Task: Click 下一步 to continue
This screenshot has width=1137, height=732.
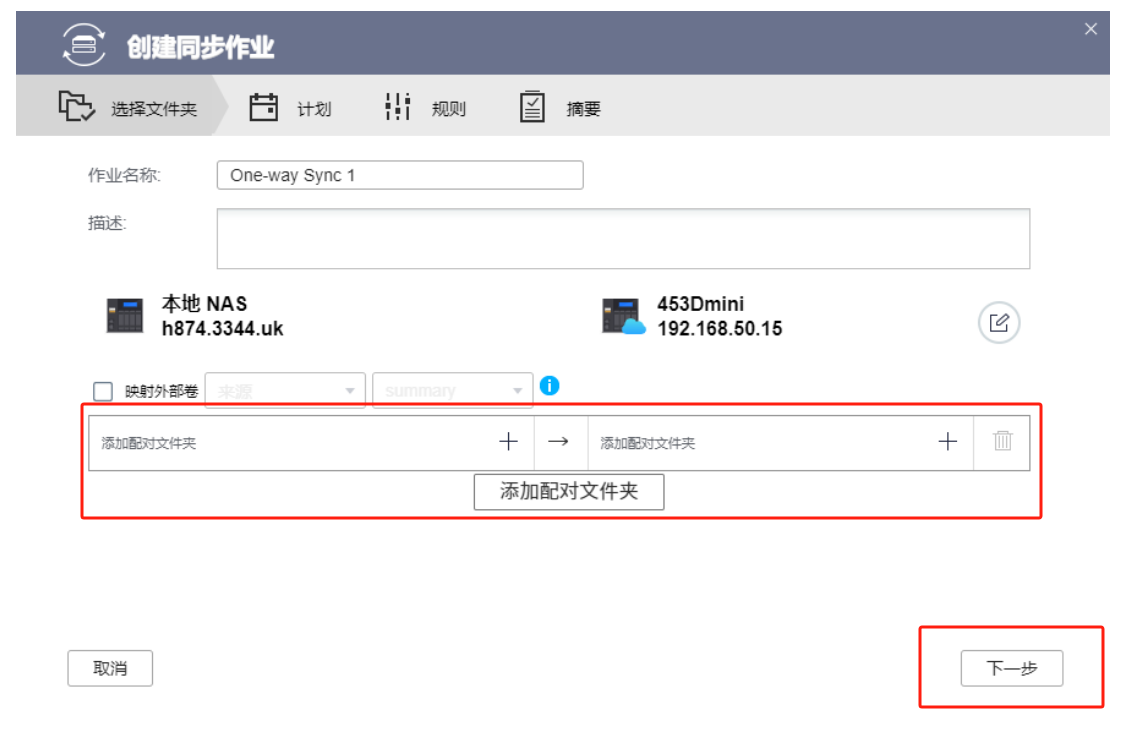Action: [1011, 669]
